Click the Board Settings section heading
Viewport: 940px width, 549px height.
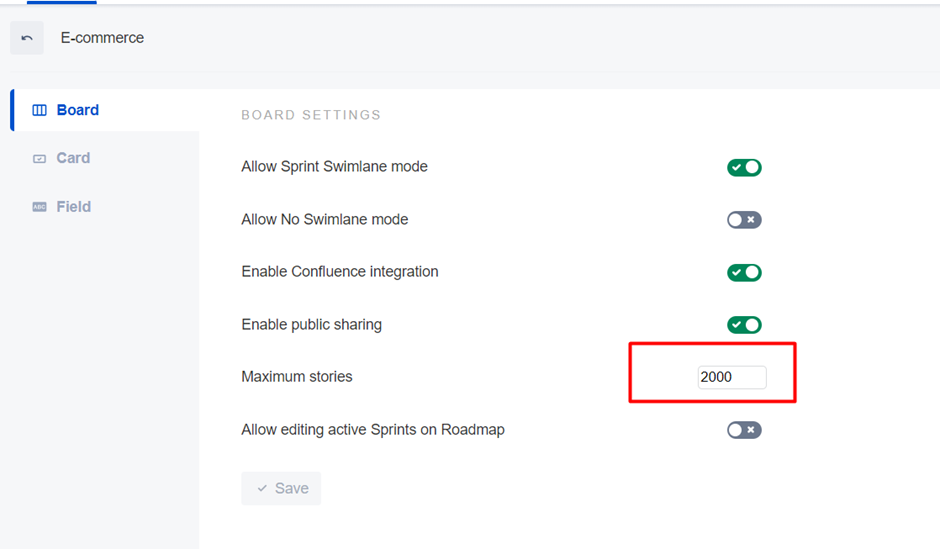[x=311, y=115]
